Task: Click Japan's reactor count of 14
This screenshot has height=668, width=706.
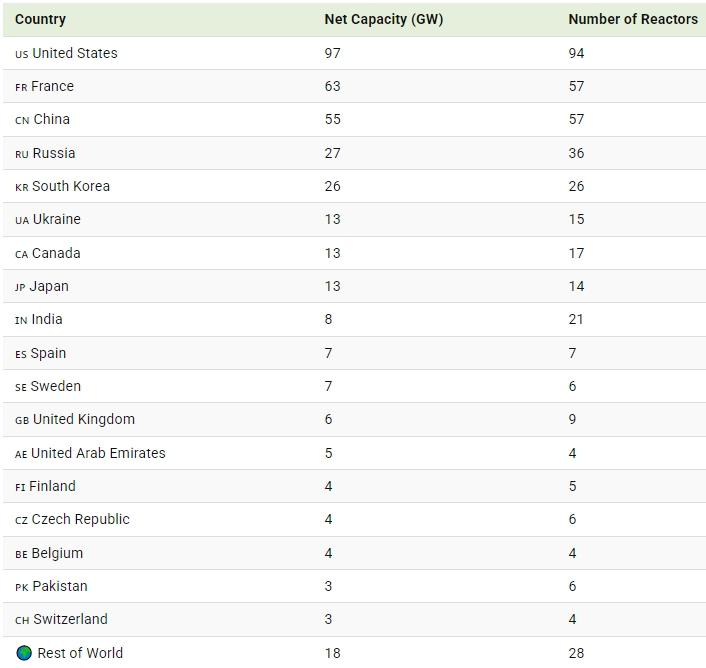Action: (576, 286)
